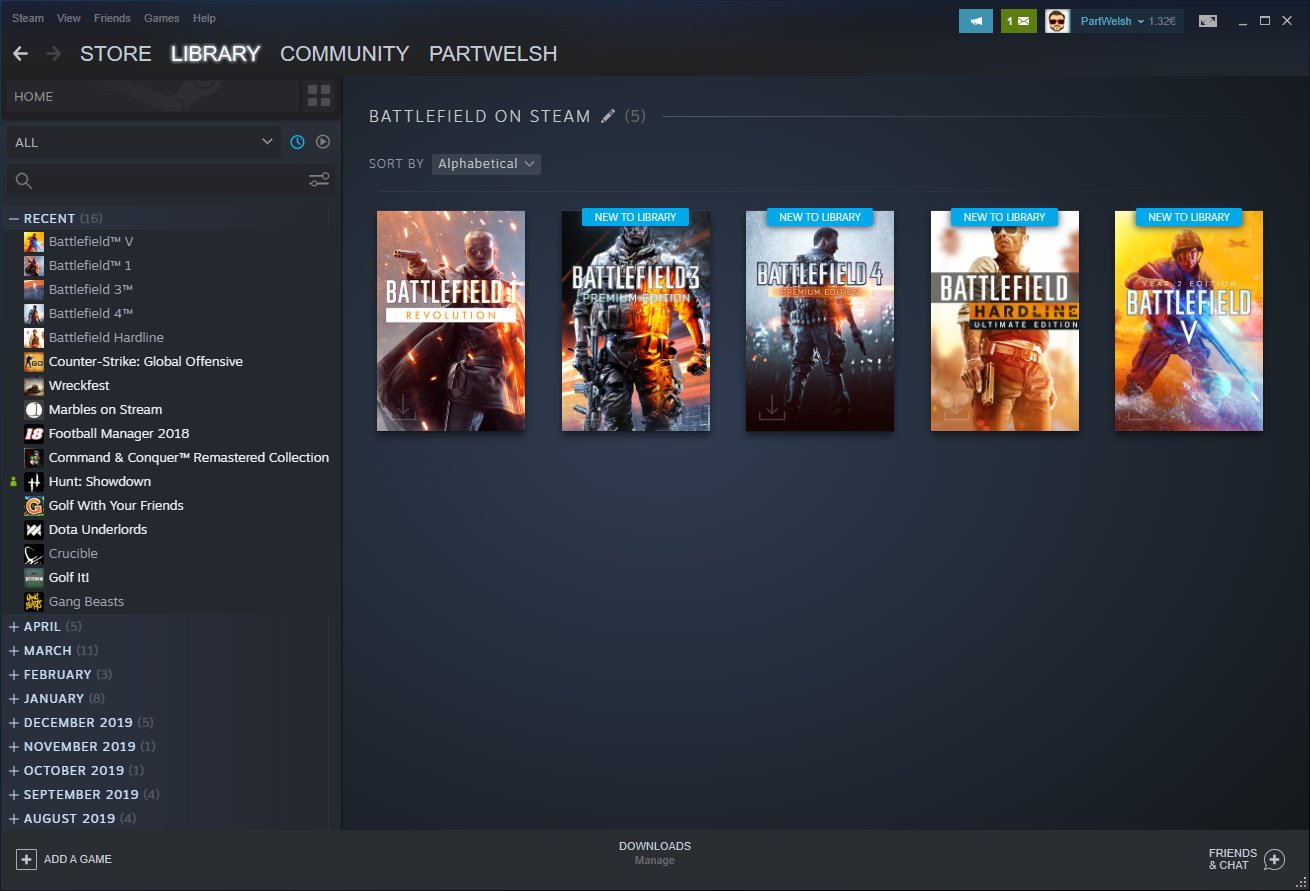Open the announcements megaphone icon
1310x891 pixels.
click(x=975, y=21)
